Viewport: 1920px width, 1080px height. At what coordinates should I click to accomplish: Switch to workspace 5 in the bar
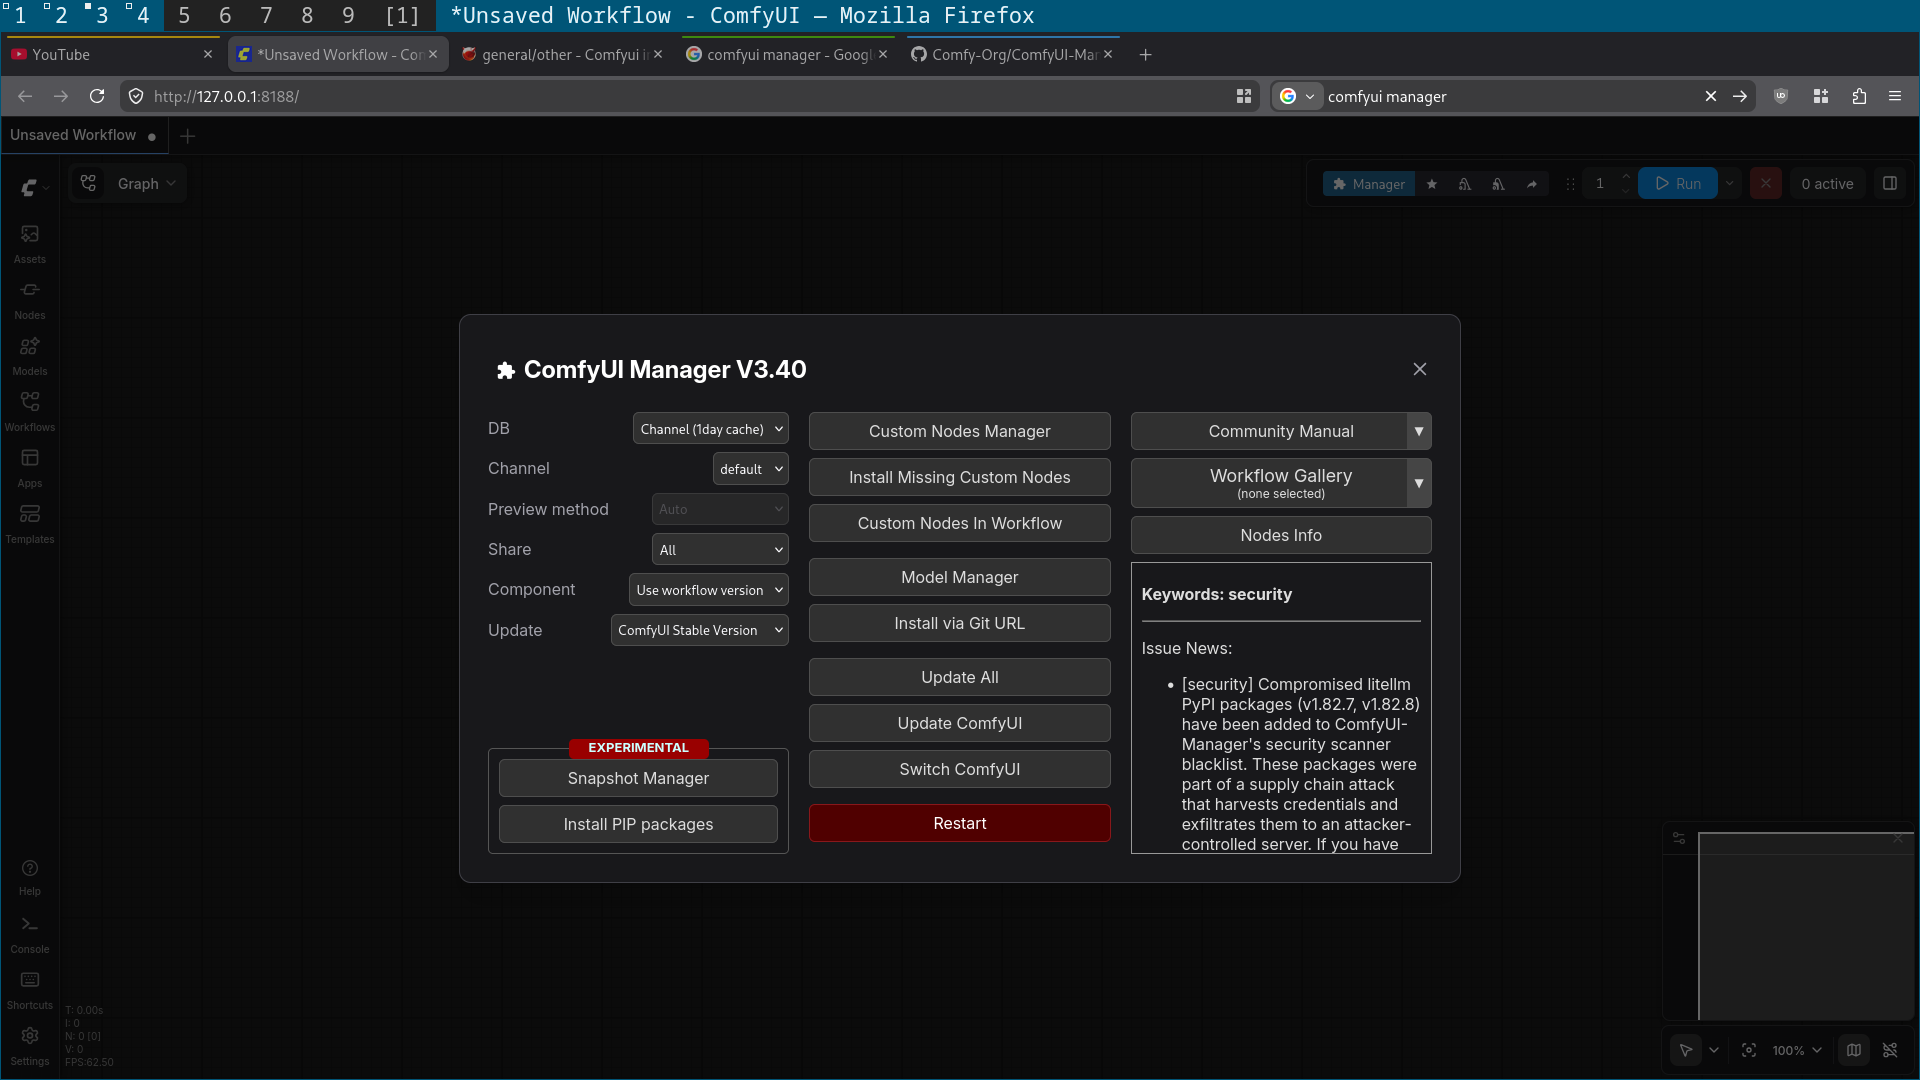[184, 15]
